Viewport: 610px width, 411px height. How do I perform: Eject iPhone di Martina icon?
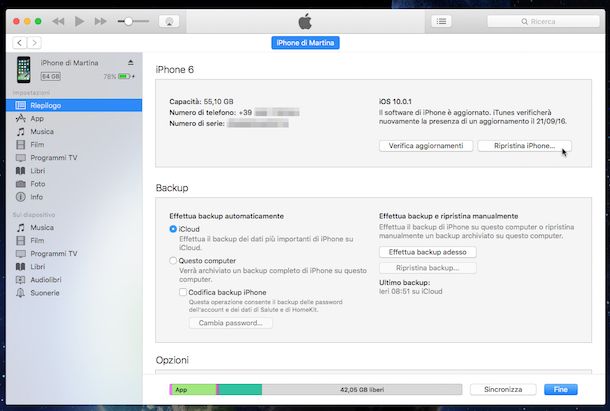pyautogui.click(x=131, y=63)
